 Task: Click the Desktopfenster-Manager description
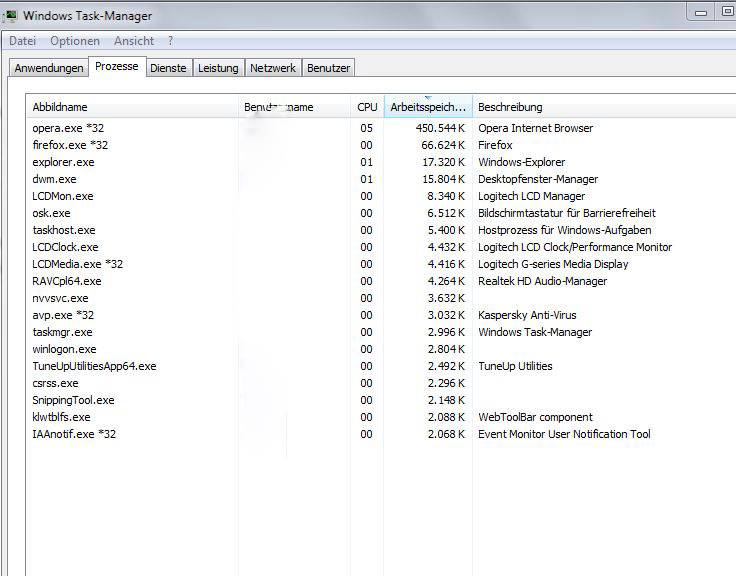click(x=538, y=179)
